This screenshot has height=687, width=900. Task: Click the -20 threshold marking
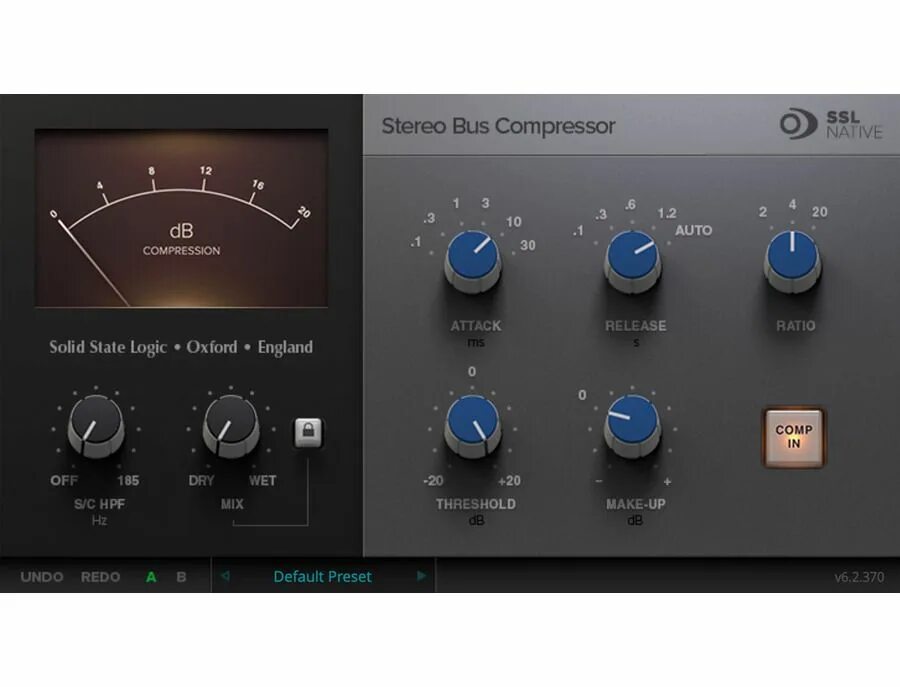[433, 481]
